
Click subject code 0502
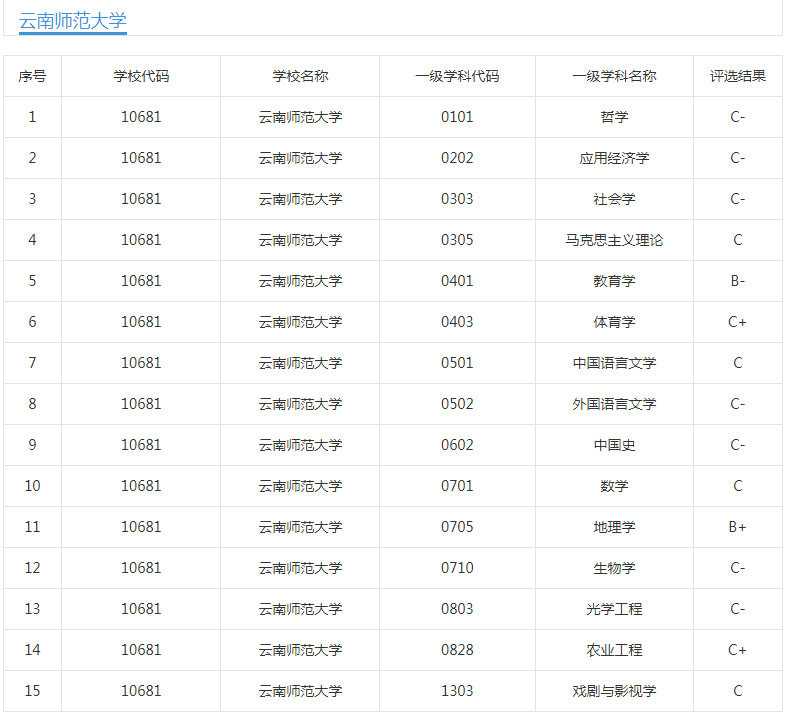pyautogui.click(x=457, y=404)
